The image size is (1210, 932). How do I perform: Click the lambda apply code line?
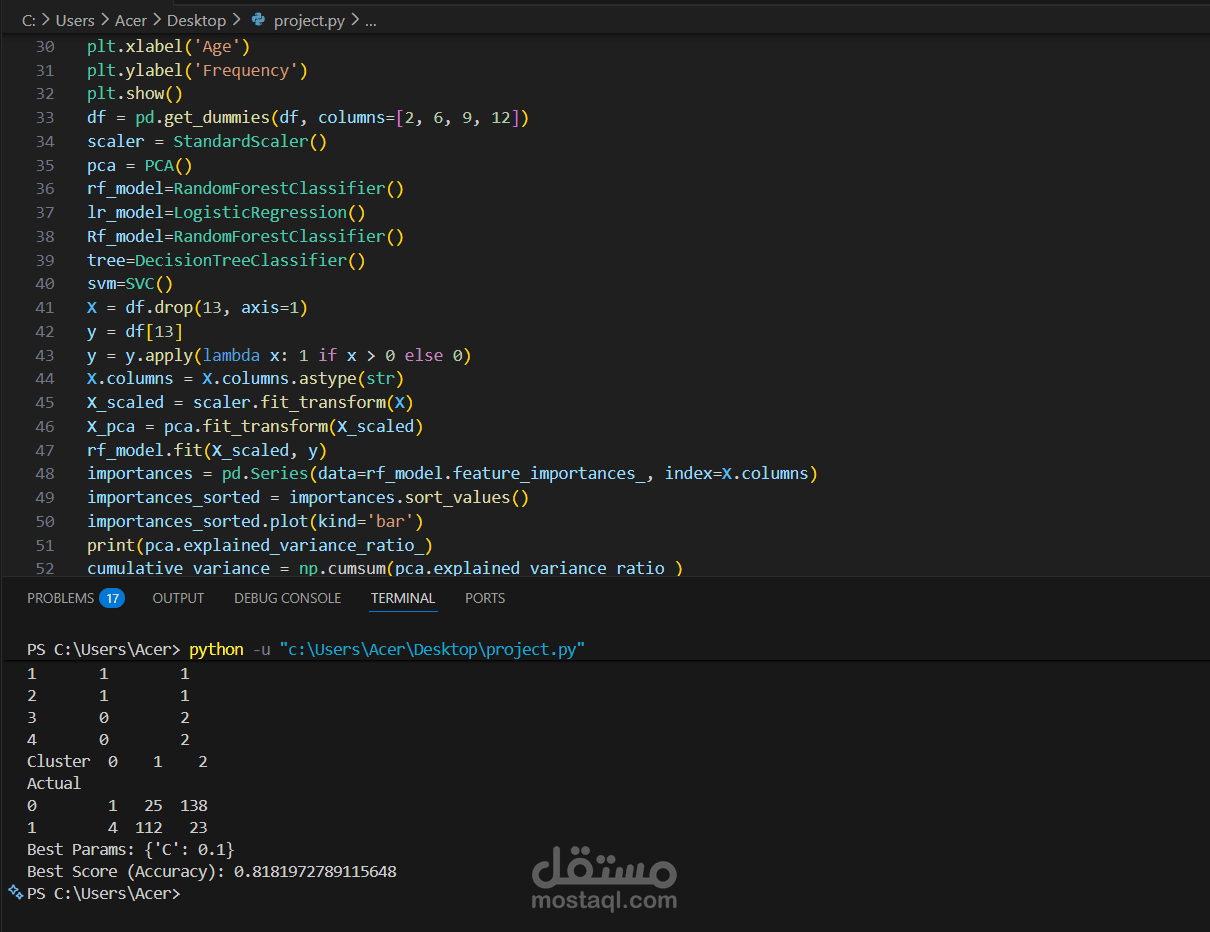[x=279, y=355]
